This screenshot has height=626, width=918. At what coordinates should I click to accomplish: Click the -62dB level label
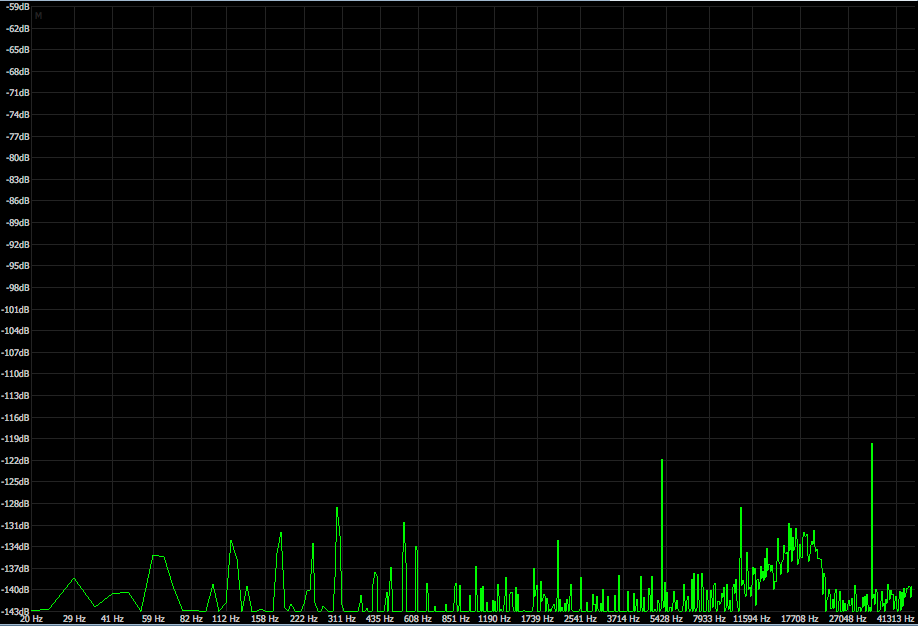pyautogui.click(x=18, y=29)
